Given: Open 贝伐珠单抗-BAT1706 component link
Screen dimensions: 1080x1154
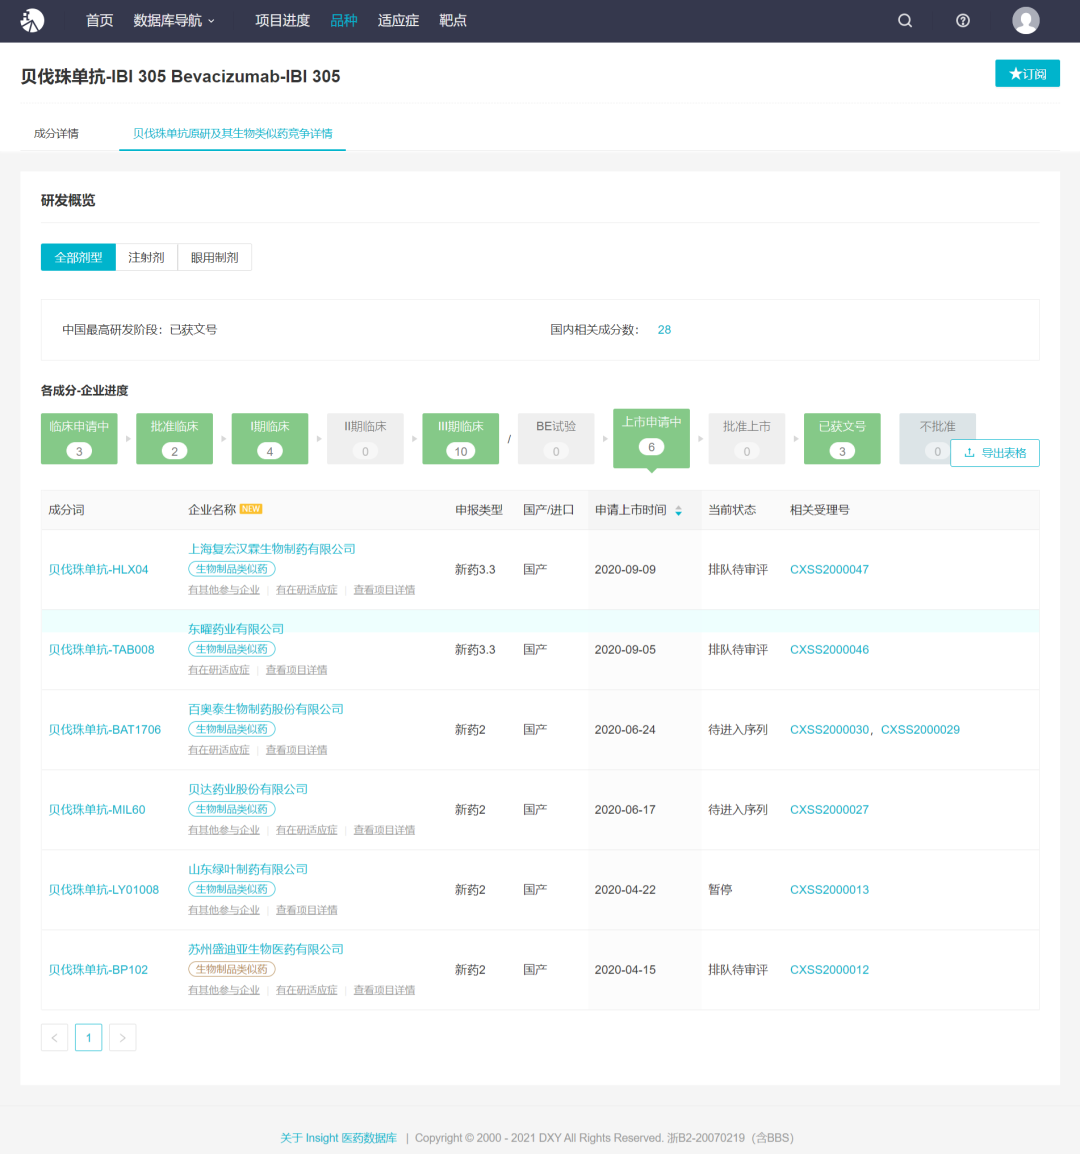Looking at the screenshot, I should (105, 730).
